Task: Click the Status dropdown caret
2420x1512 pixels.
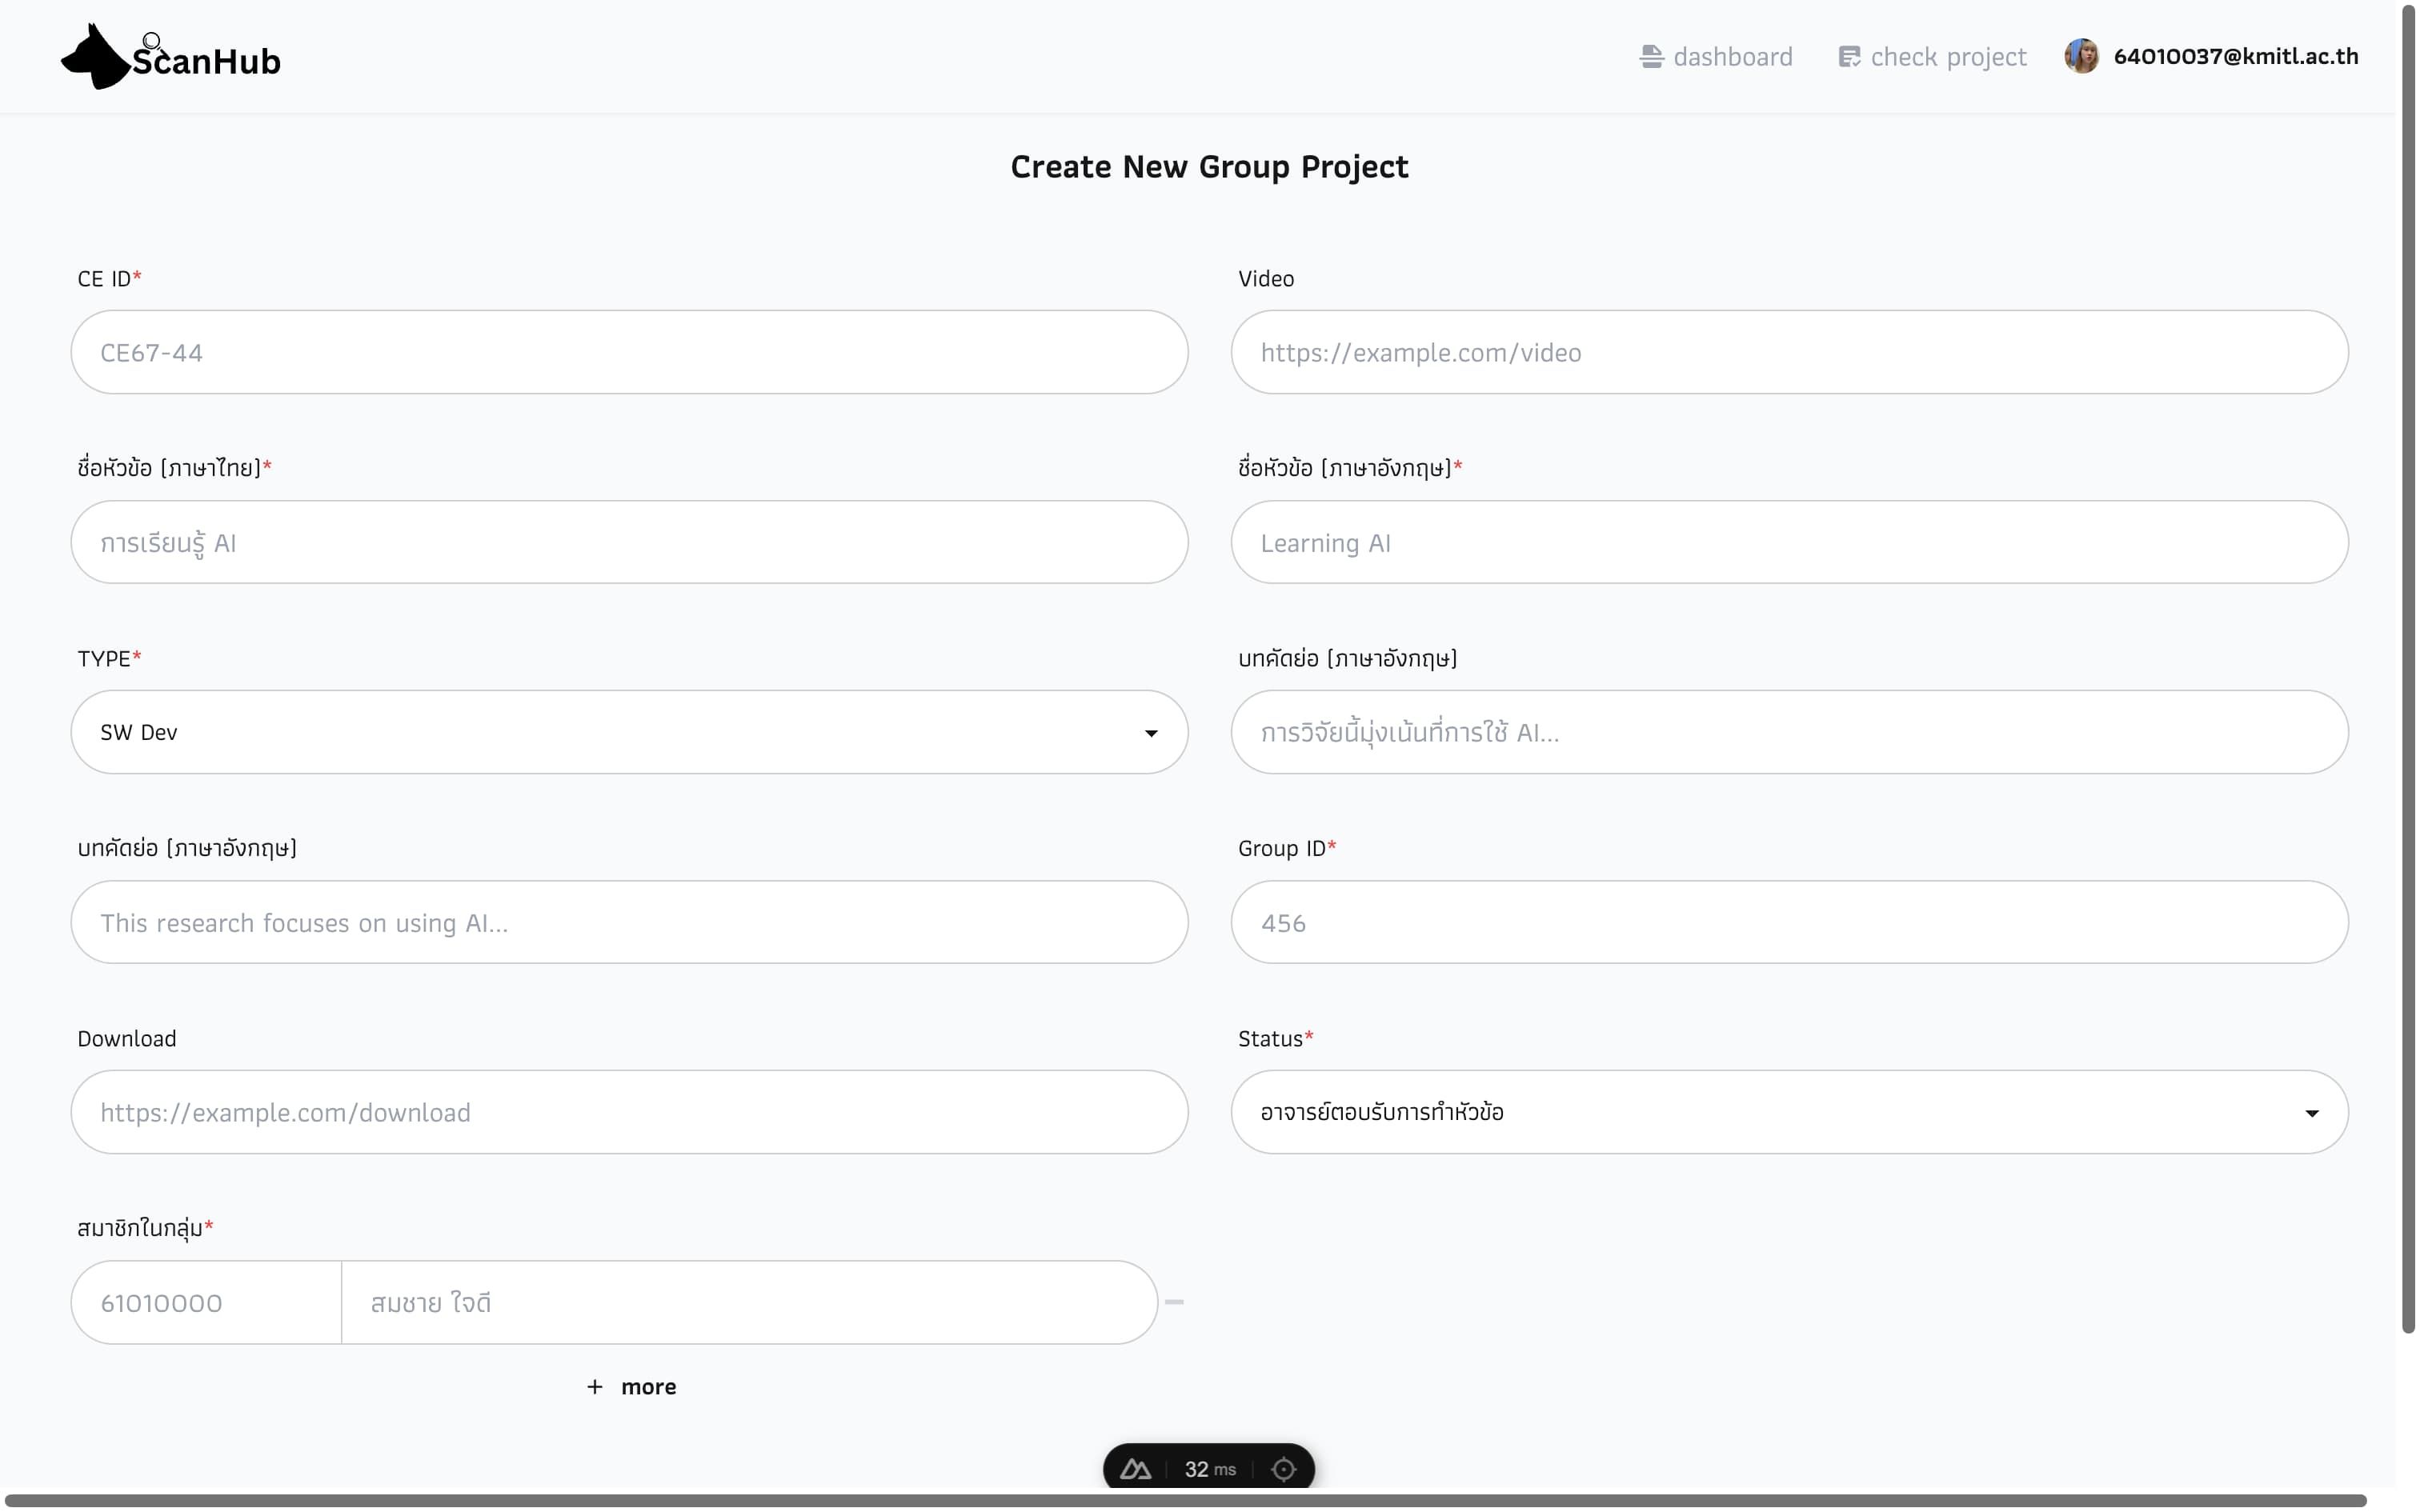Action: (x=2311, y=1113)
